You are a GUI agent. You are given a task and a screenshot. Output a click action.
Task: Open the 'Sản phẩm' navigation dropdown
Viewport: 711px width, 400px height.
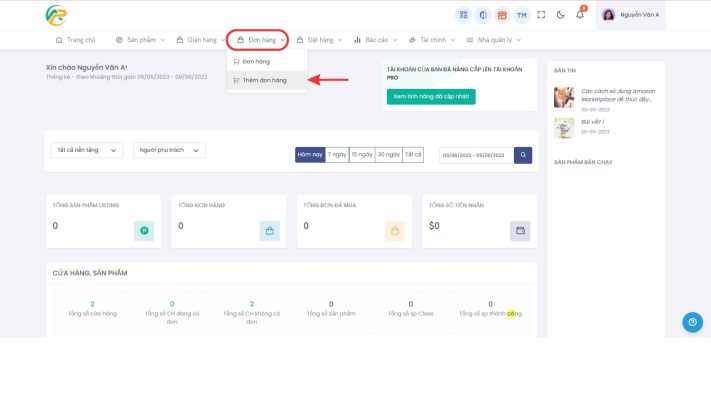[x=139, y=40]
